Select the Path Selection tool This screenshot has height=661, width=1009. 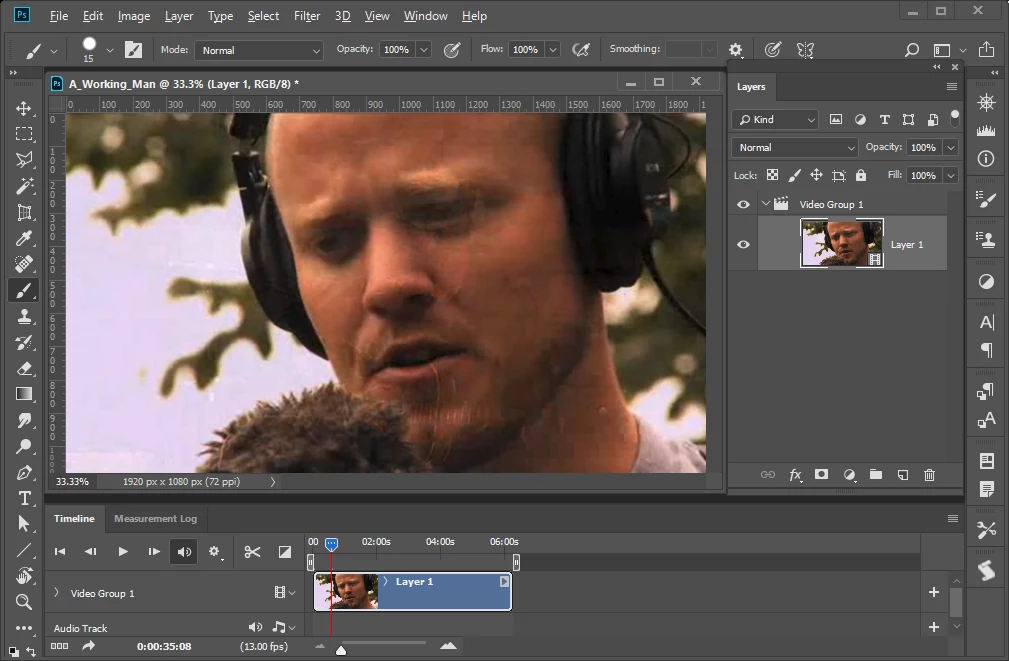[24, 524]
